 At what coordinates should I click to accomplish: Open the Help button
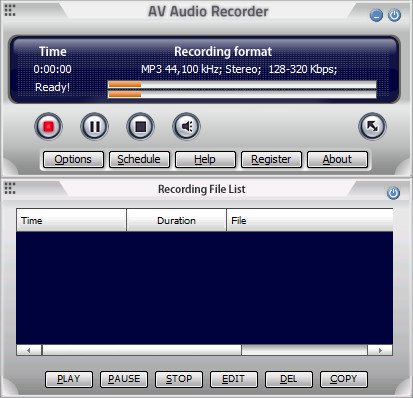[205, 159]
